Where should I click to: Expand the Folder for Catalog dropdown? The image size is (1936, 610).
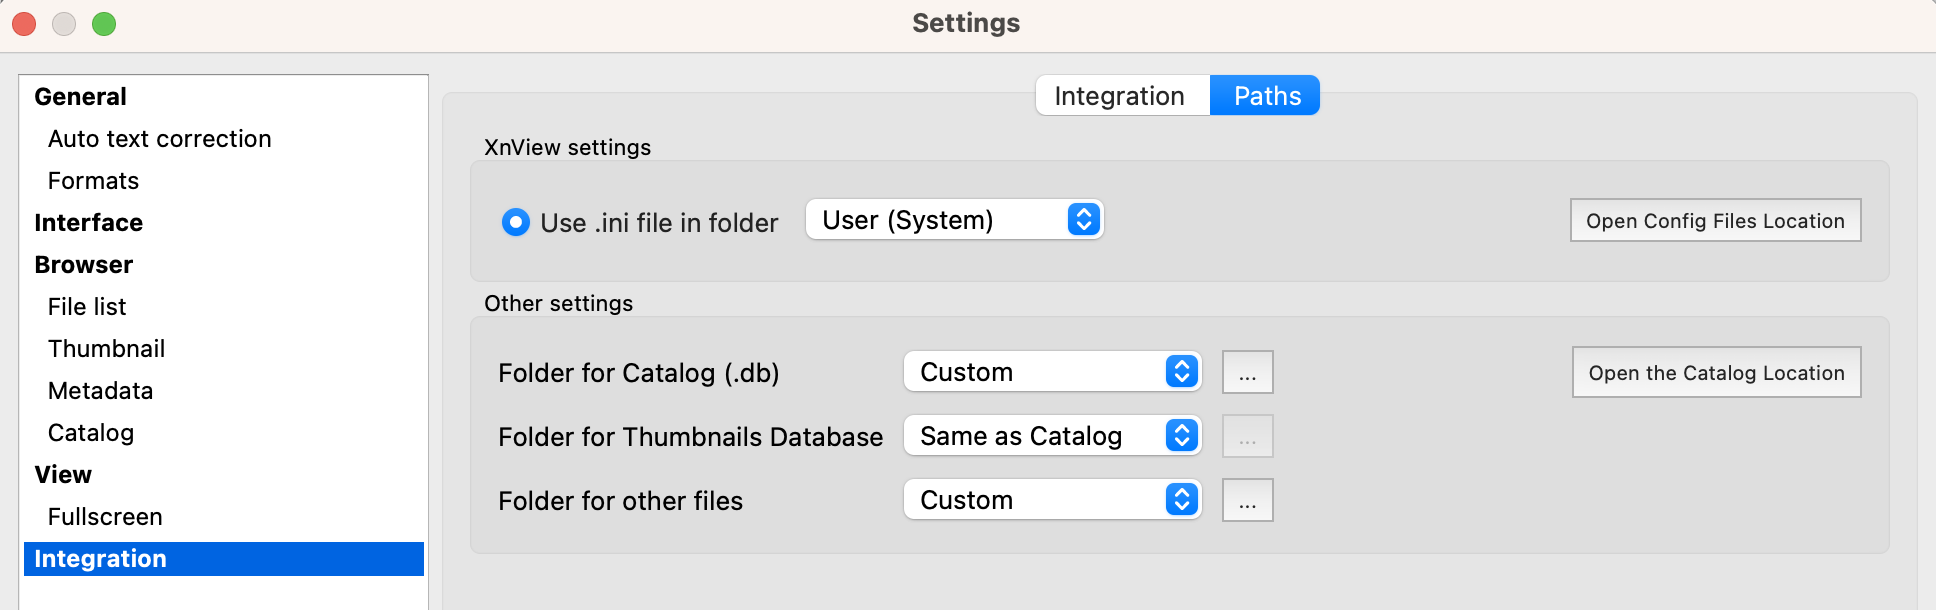pos(1051,372)
